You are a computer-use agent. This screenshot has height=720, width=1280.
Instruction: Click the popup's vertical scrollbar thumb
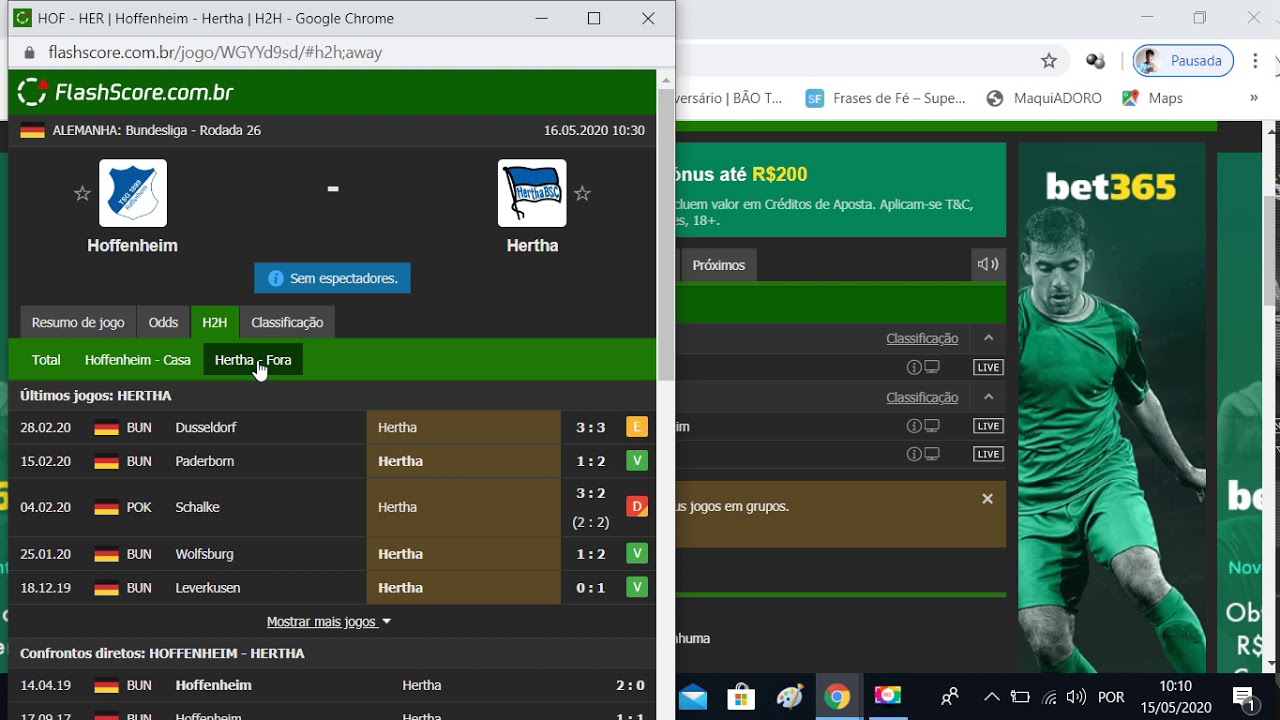666,233
